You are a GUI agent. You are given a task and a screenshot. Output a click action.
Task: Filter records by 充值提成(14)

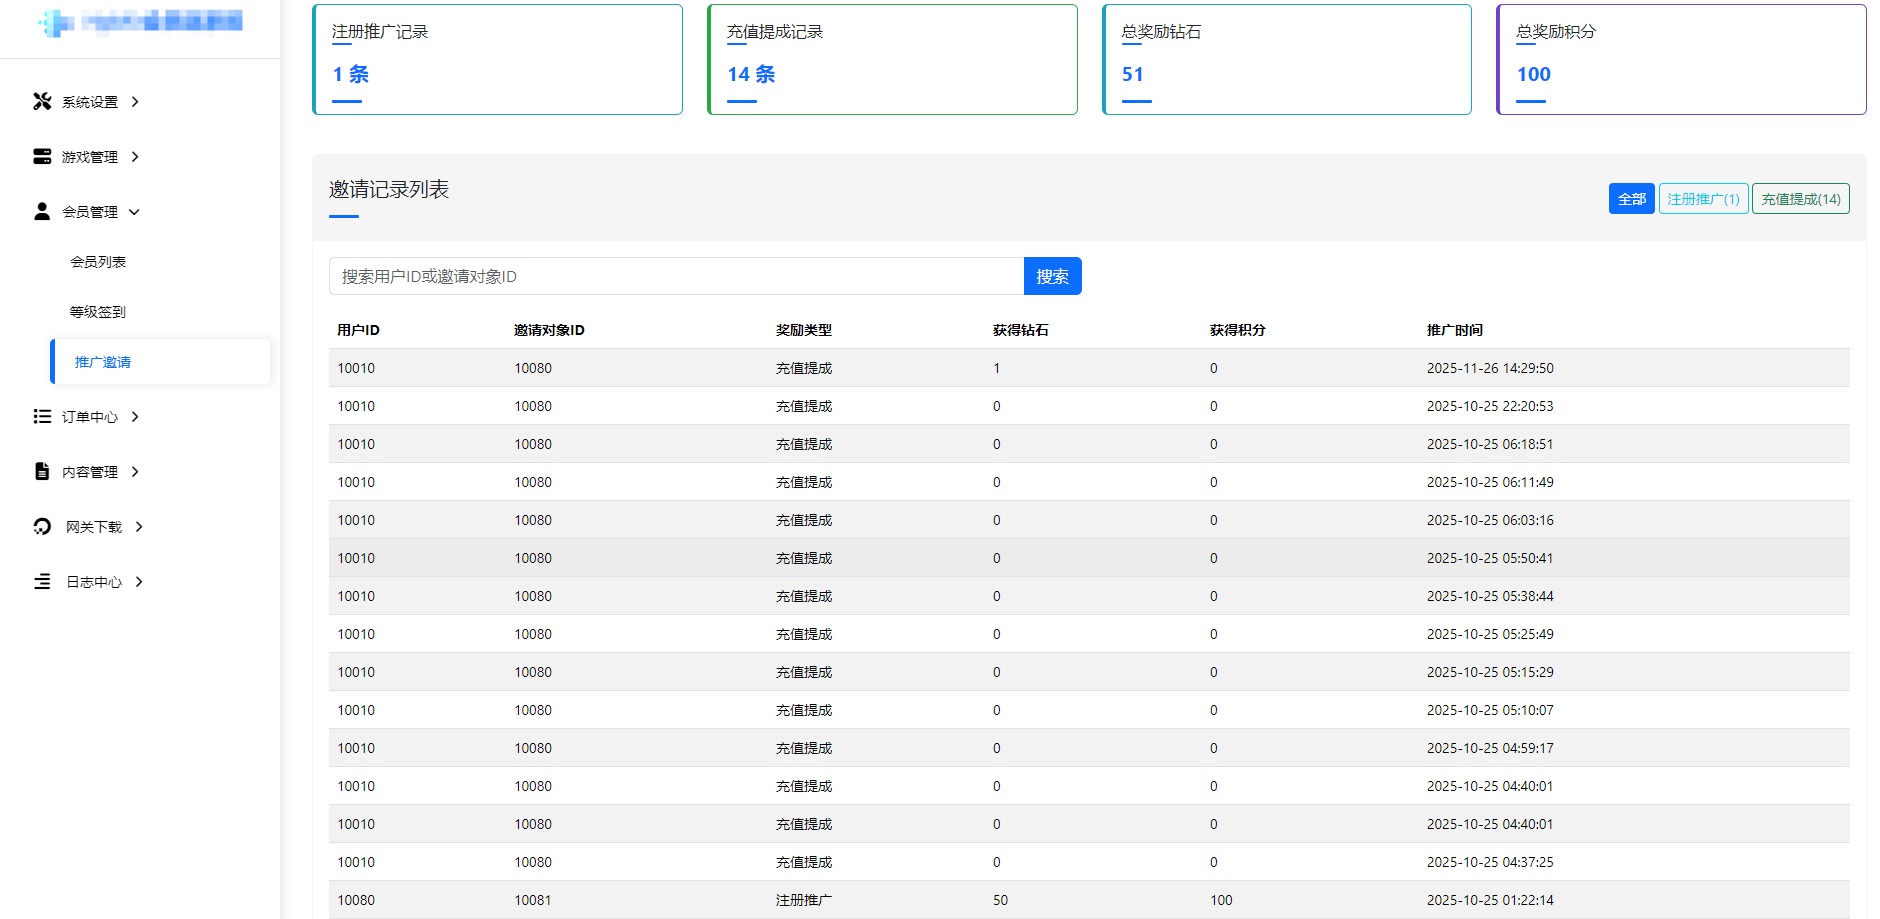[x=1800, y=199]
